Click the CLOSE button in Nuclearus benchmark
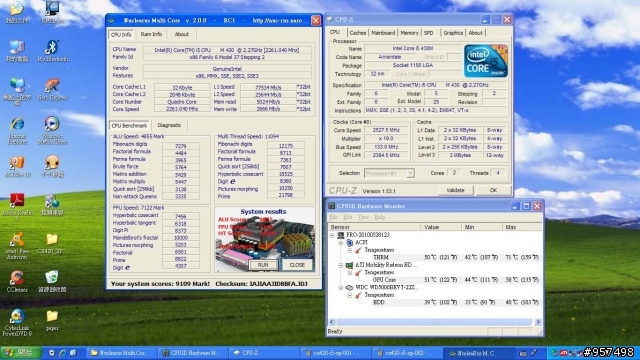 (x=297, y=265)
